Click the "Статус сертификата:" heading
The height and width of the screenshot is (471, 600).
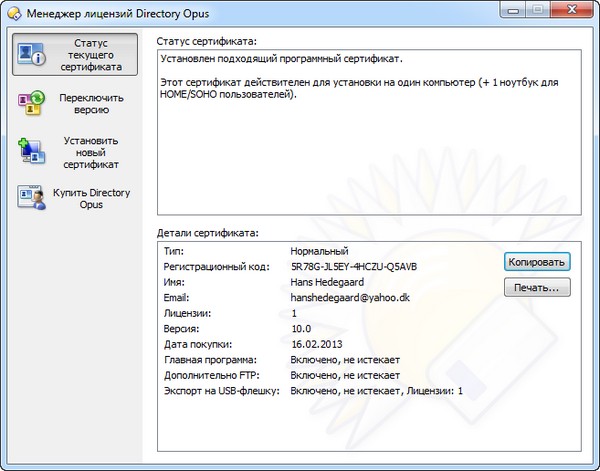pos(207,41)
